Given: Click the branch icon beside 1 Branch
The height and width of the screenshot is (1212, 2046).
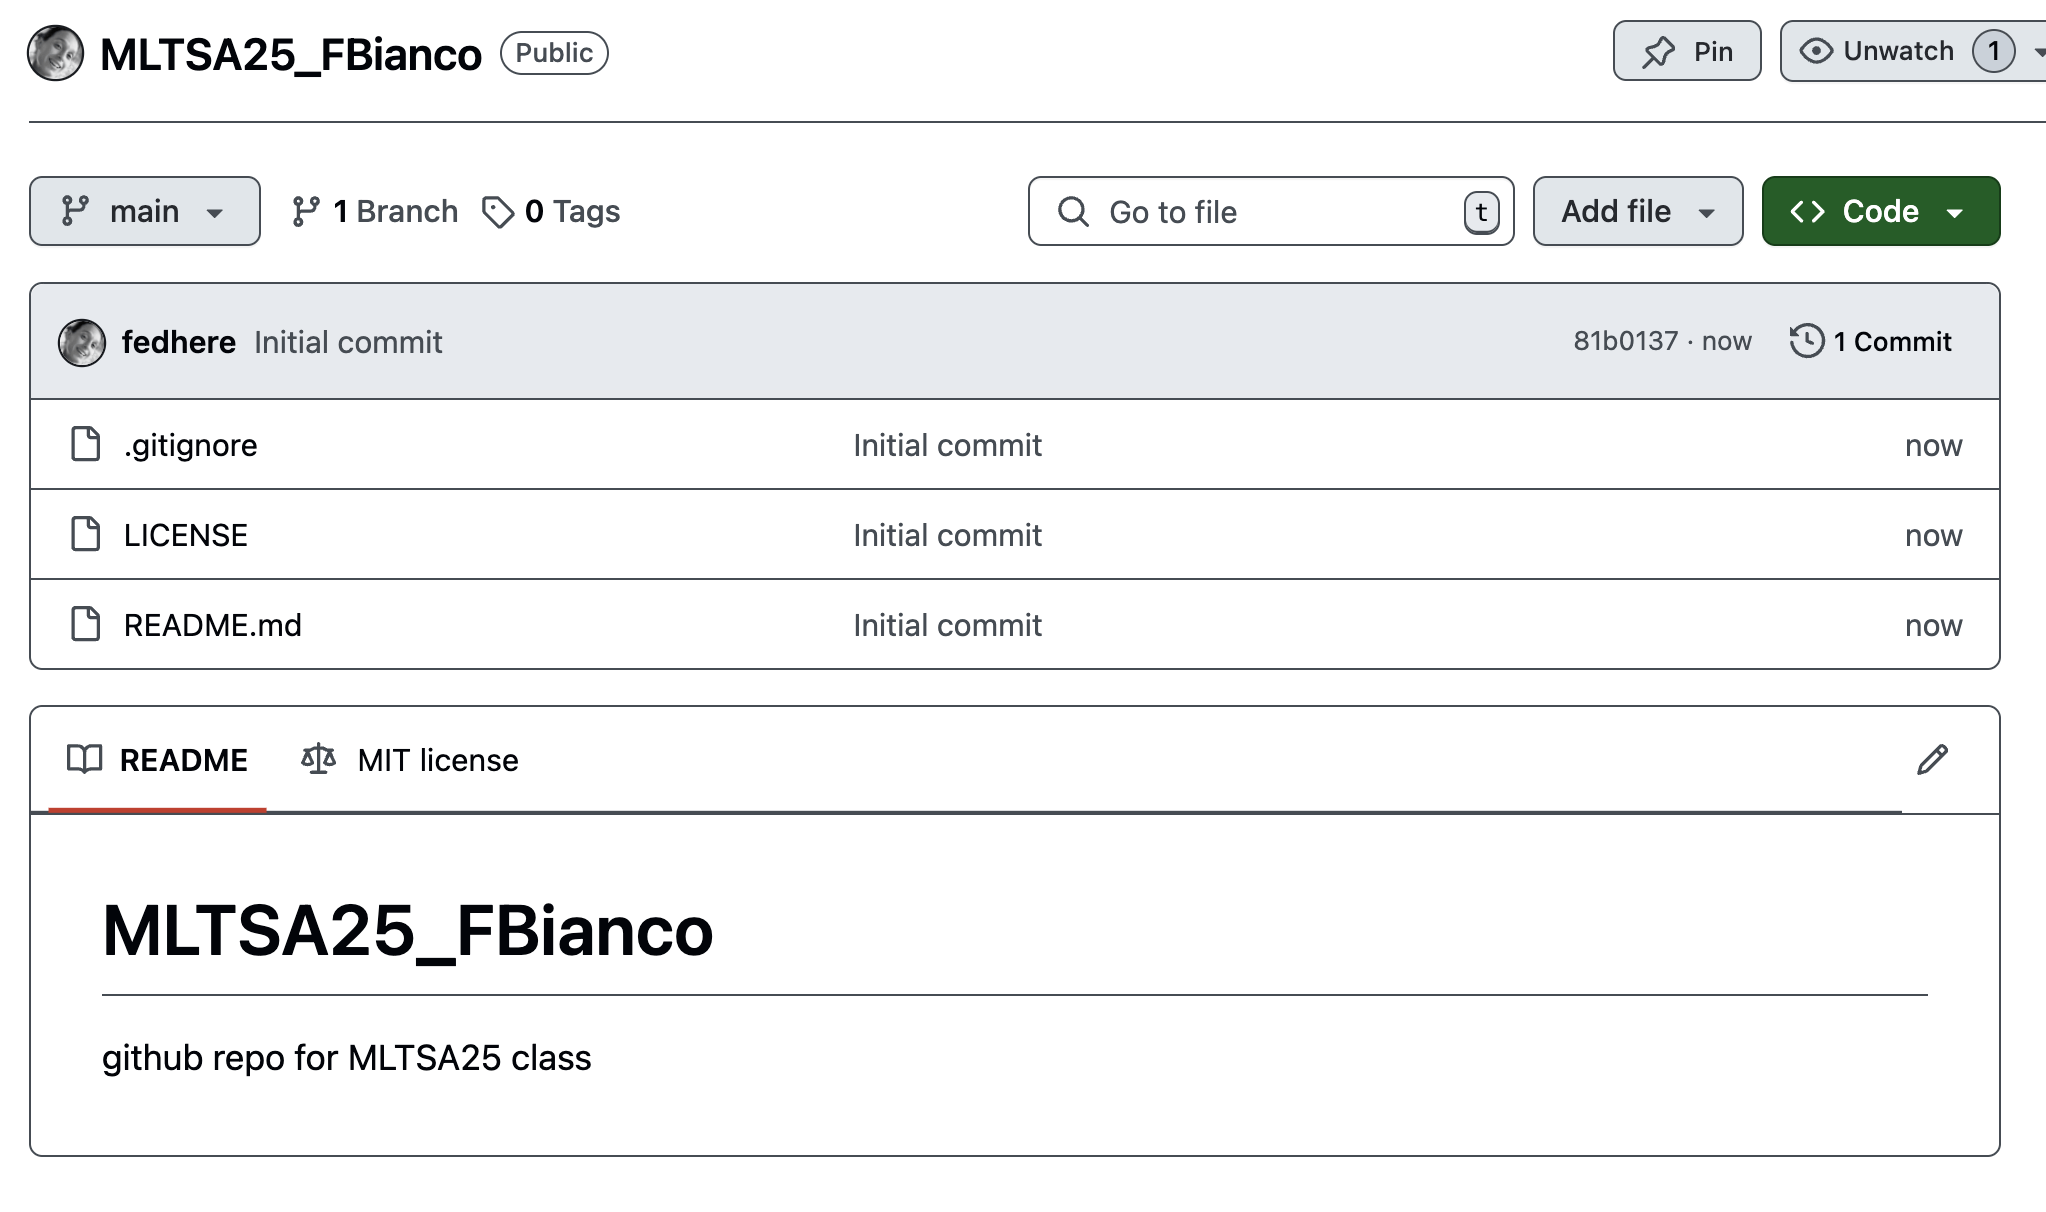Looking at the screenshot, I should pyautogui.click(x=305, y=212).
